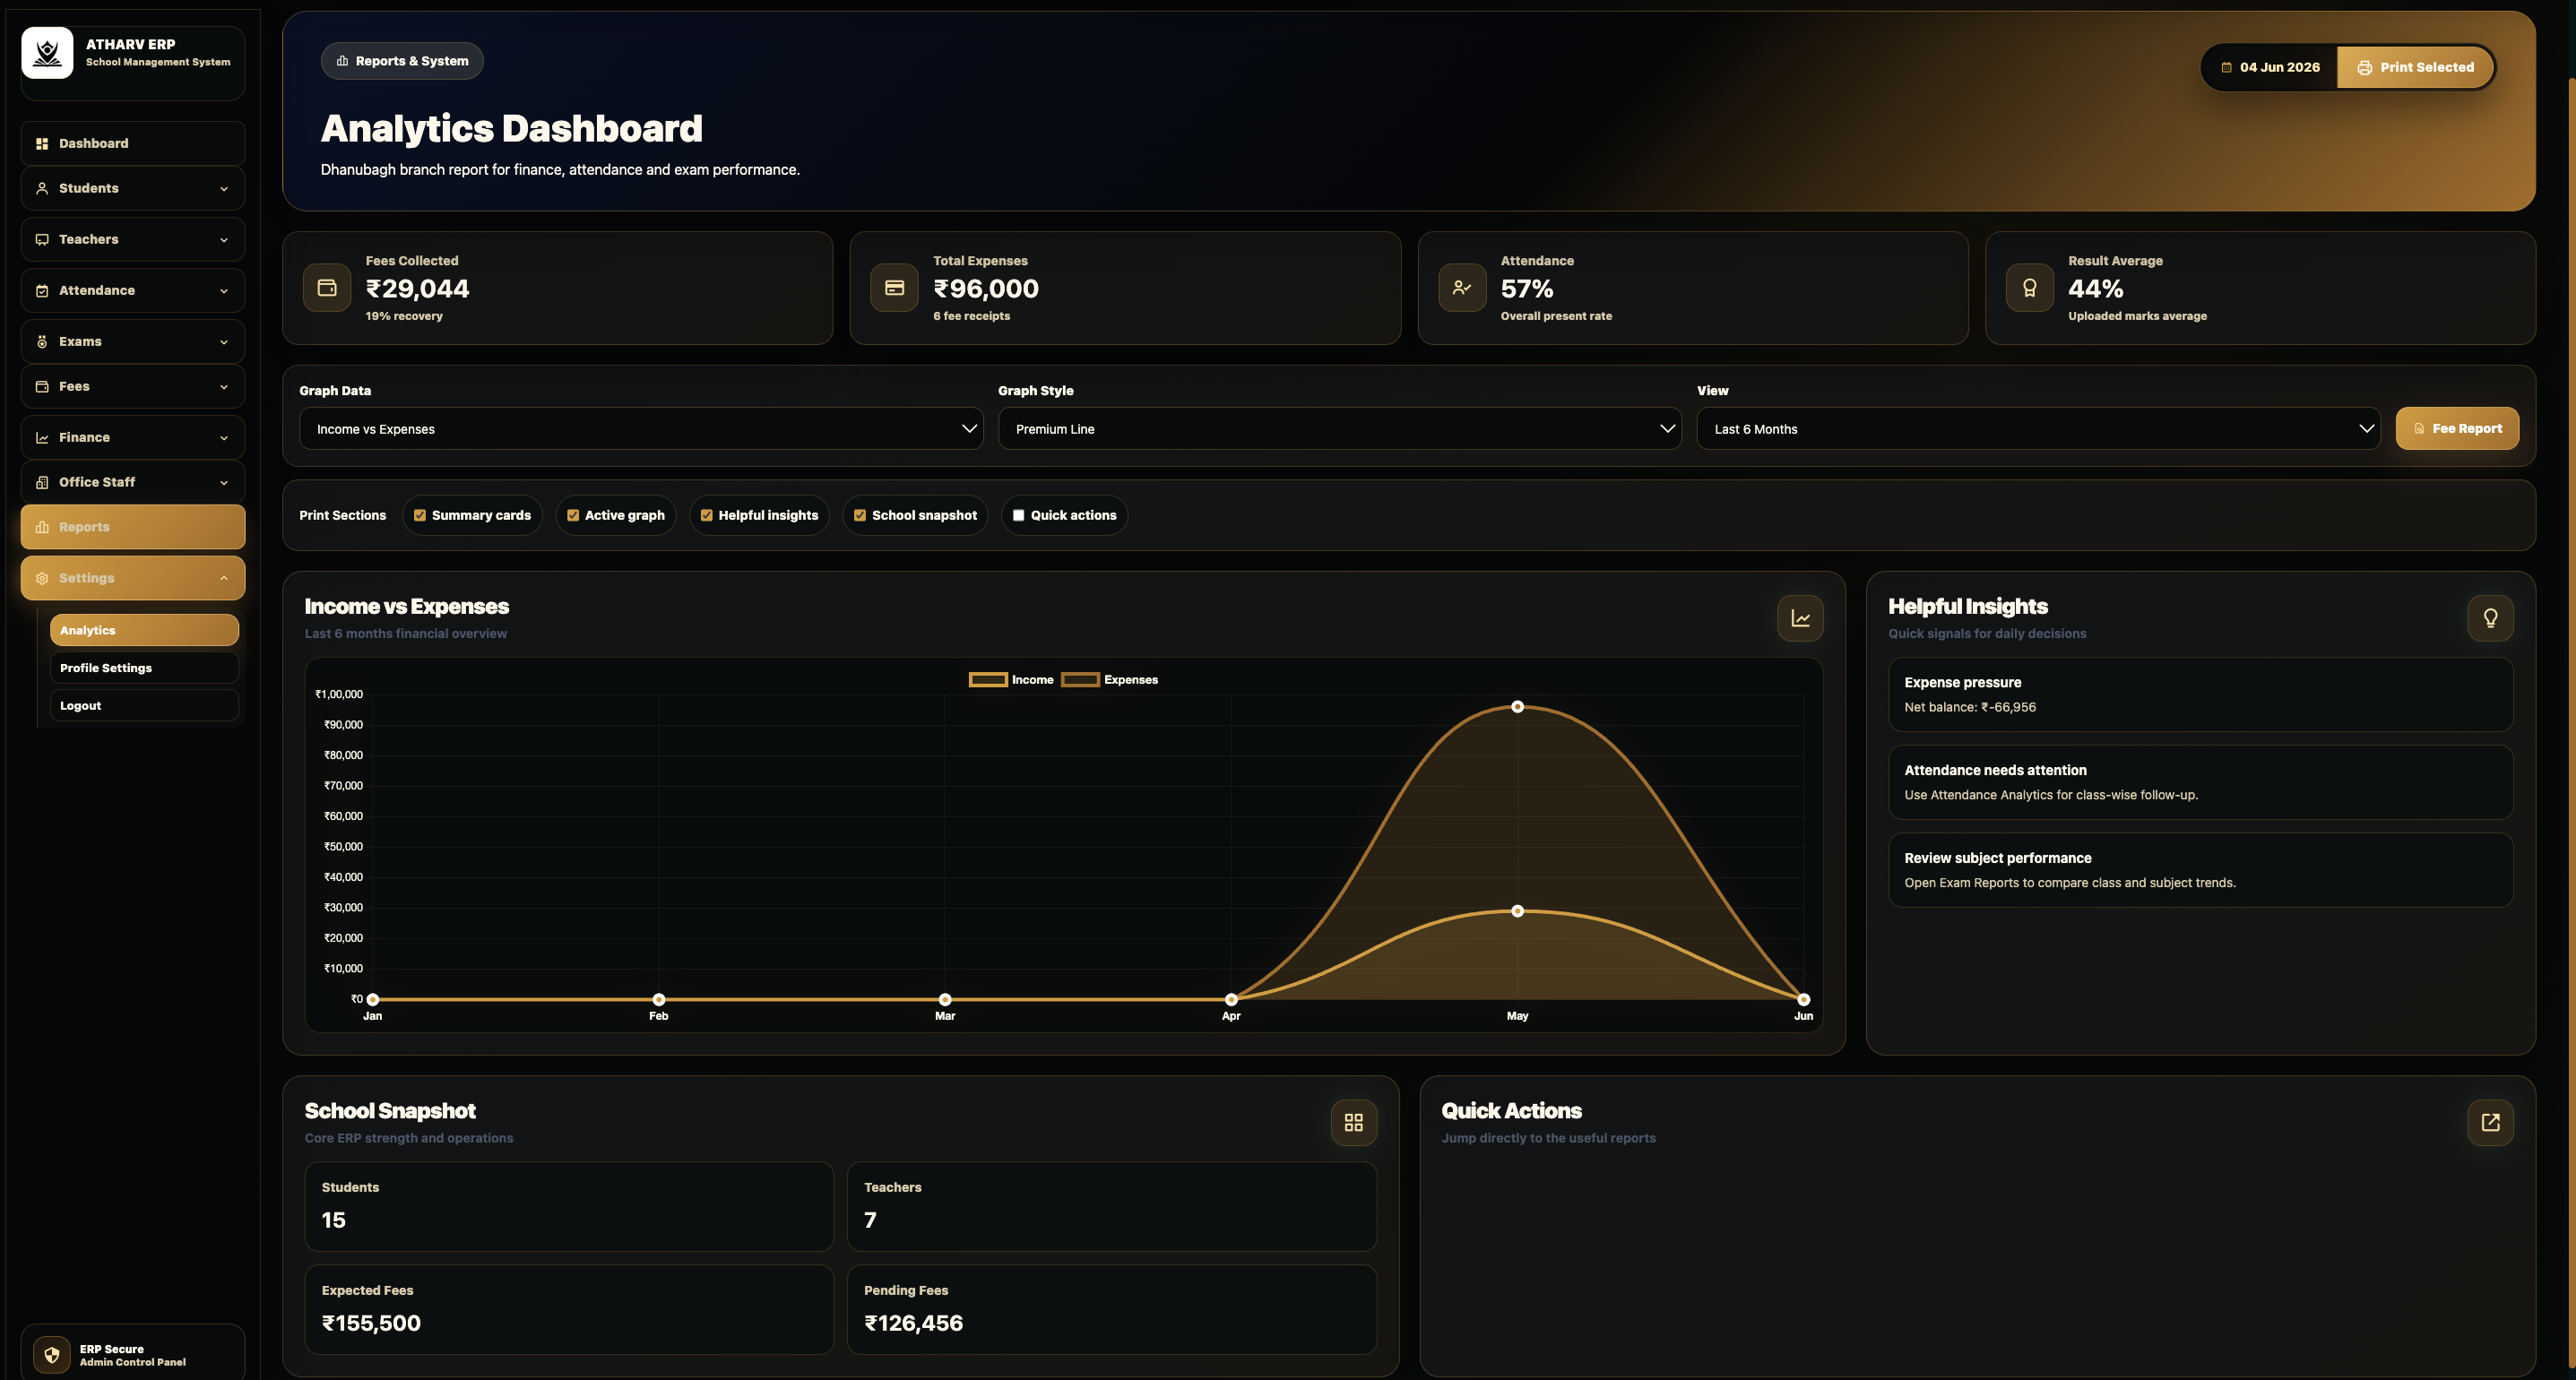Click the May income data point

coord(1517,911)
